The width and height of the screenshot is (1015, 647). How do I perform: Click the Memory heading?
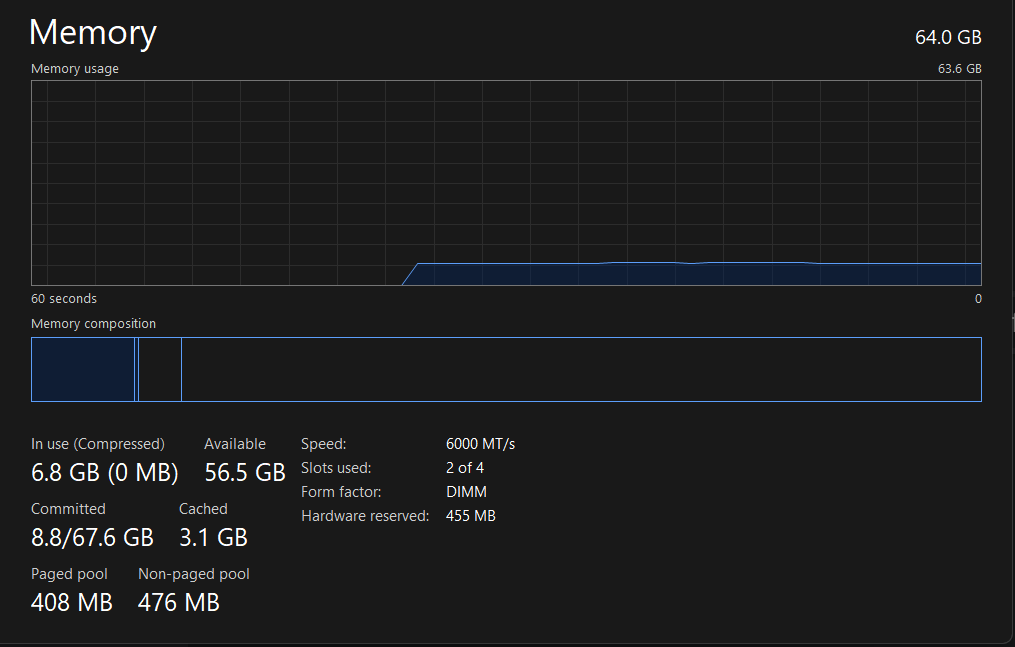tap(93, 32)
